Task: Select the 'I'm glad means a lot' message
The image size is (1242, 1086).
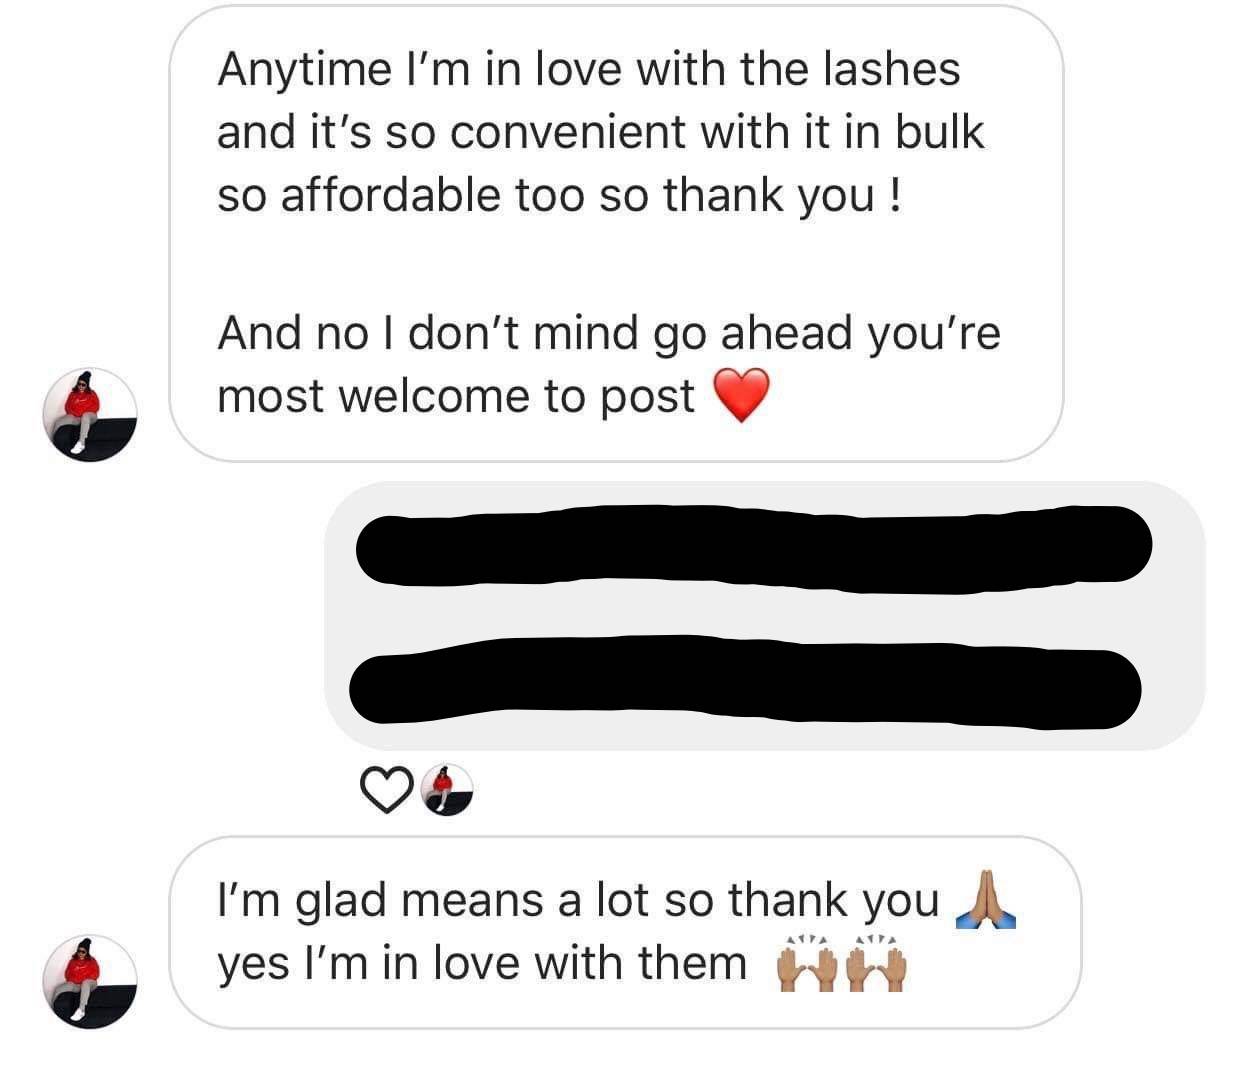Action: [625, 932]
